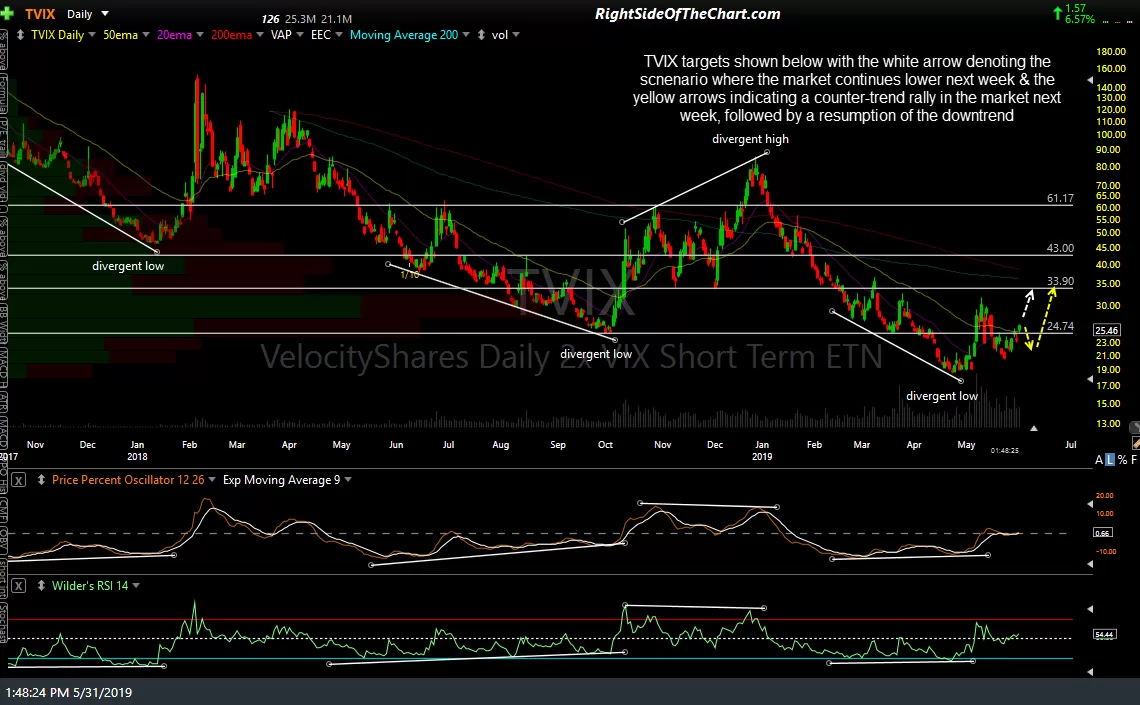Click the 25.3M volume value
Image resolution: width=1140 pixels, height=705 pixels.
pos(300,19)
